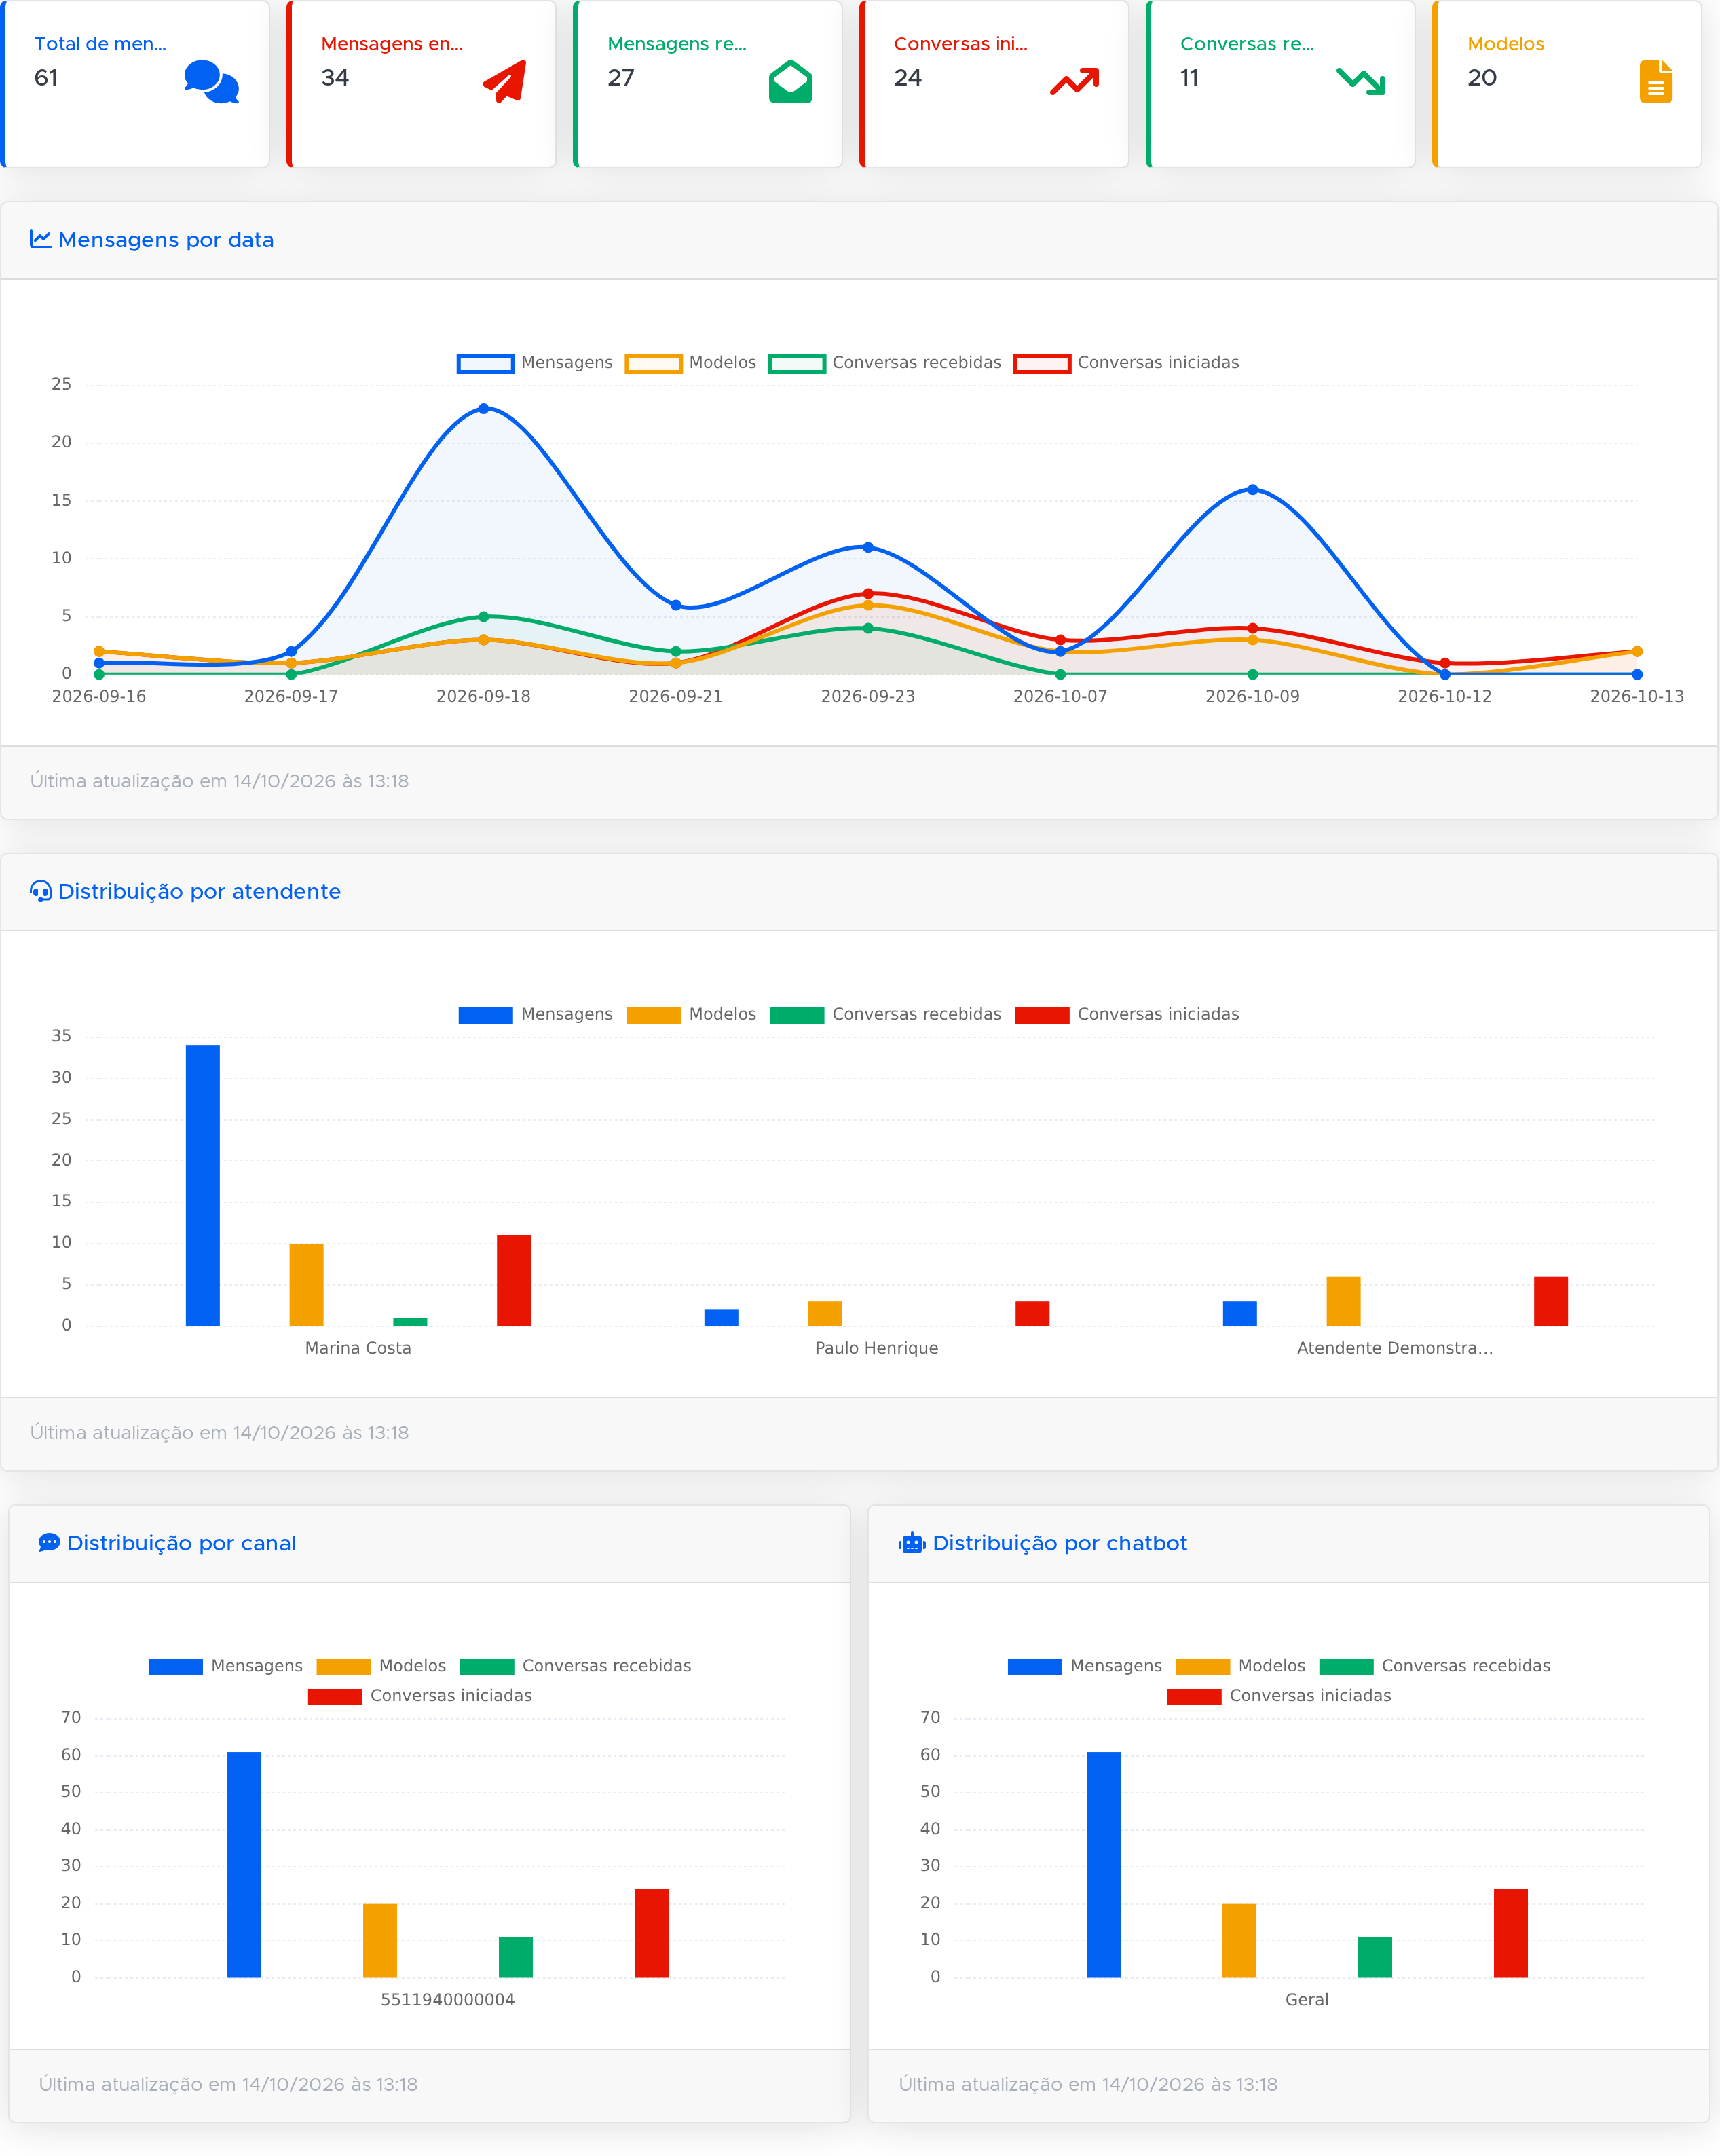Click the green downward trend arrow icon
Viewport: 1720px width, 2156px height.
(x=1361, y=81)
